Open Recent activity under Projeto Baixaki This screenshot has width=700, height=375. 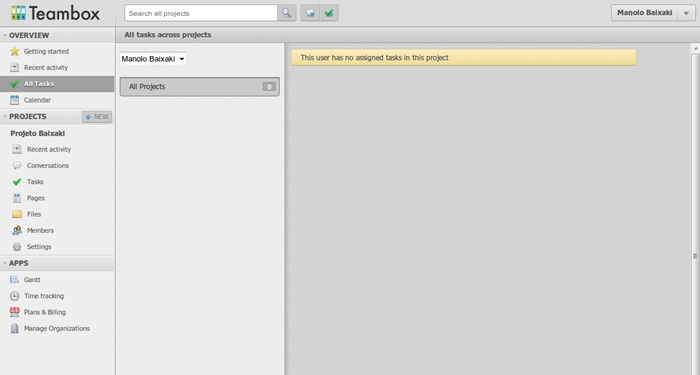(x=49, y=149)
